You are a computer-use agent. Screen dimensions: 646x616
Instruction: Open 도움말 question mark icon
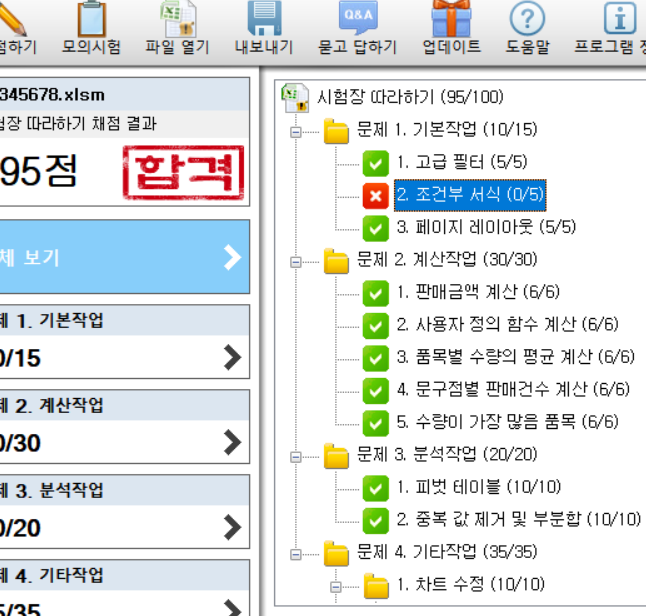coord(527,18)
